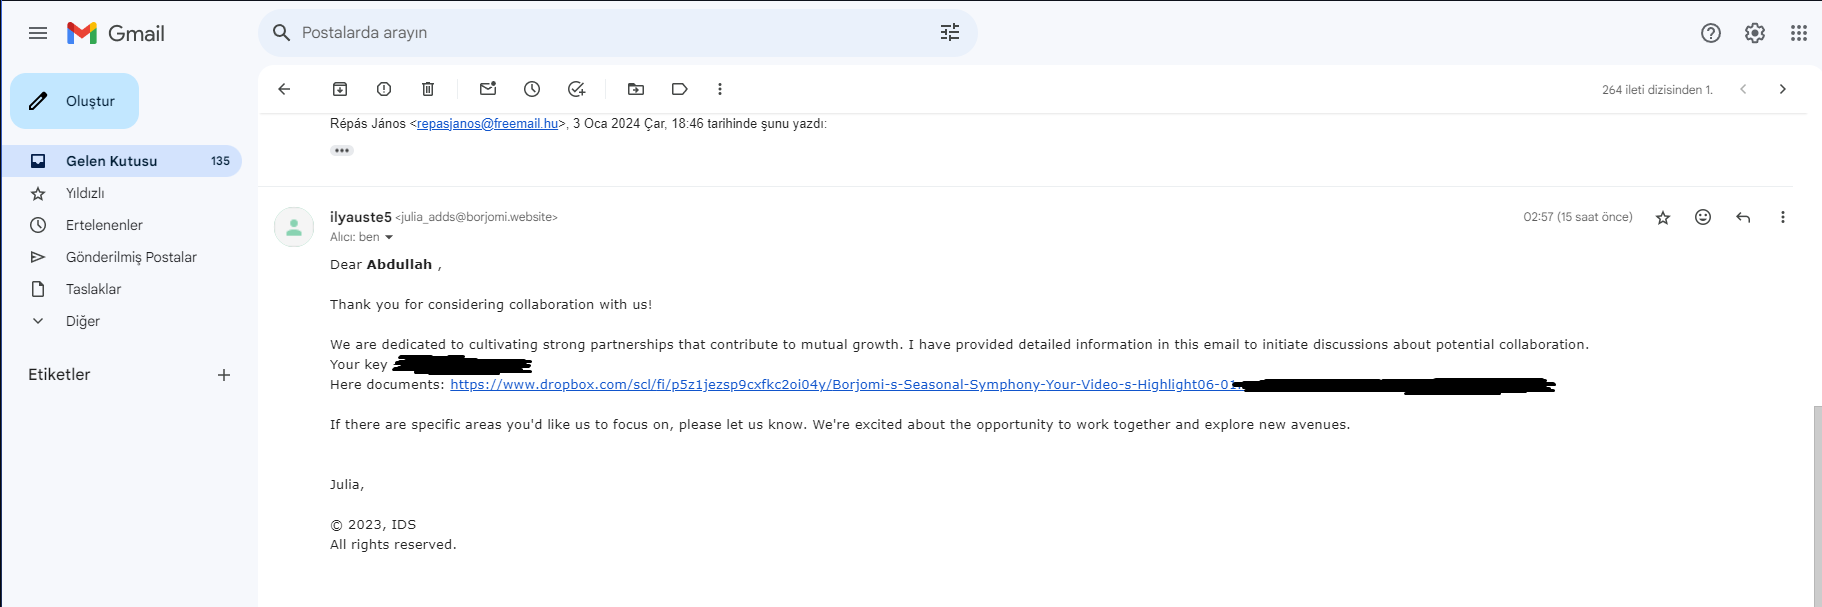Delete the email with trash icon
Image resolution: width=1822 pixels, height=607 pixels.
tap(428, 89)
